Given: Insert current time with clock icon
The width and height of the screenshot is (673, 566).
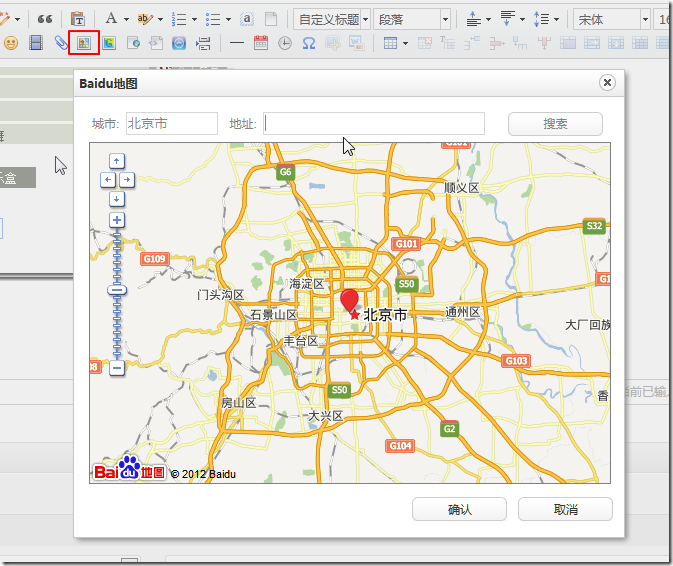Looking at the screenshot, I should [x=285, y=43].
